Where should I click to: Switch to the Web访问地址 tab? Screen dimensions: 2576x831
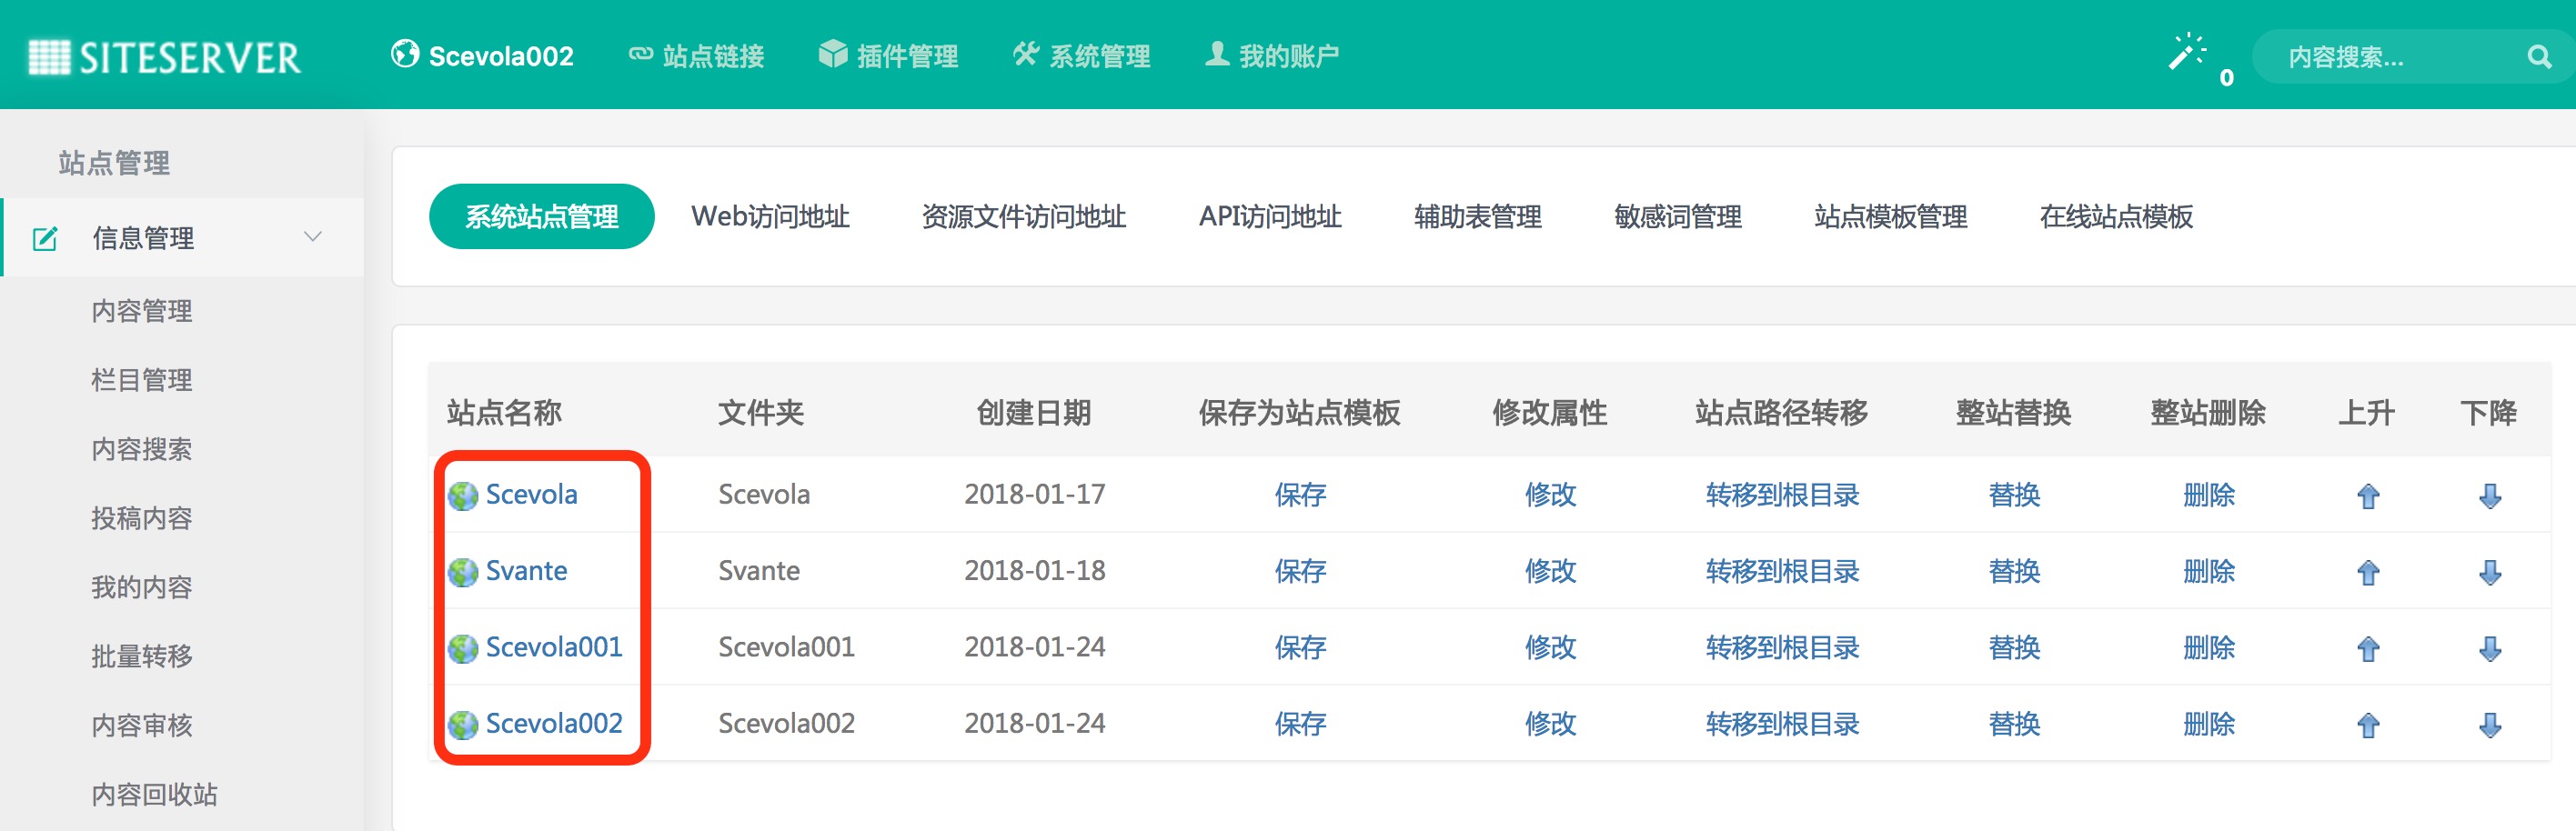pyautogui.click(x=770, y=216)
